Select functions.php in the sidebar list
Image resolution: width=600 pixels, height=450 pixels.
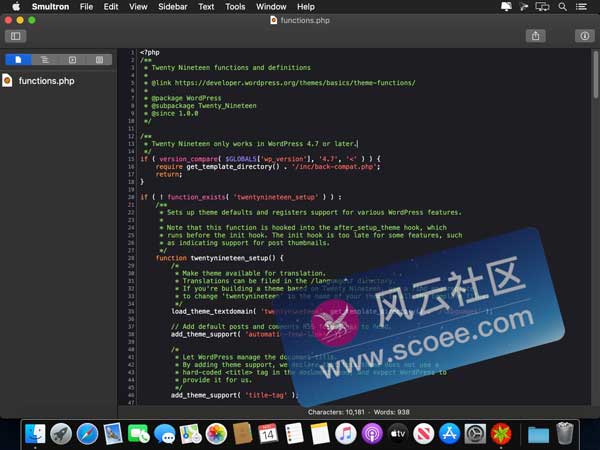[46, 81]
